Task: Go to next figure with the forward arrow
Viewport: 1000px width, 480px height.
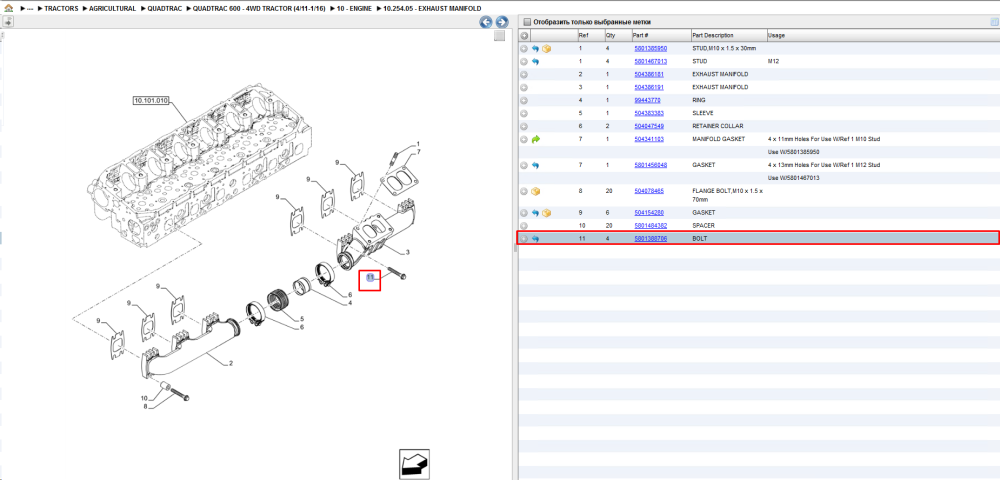Action: pyautogui.click(x=502, y=22)
